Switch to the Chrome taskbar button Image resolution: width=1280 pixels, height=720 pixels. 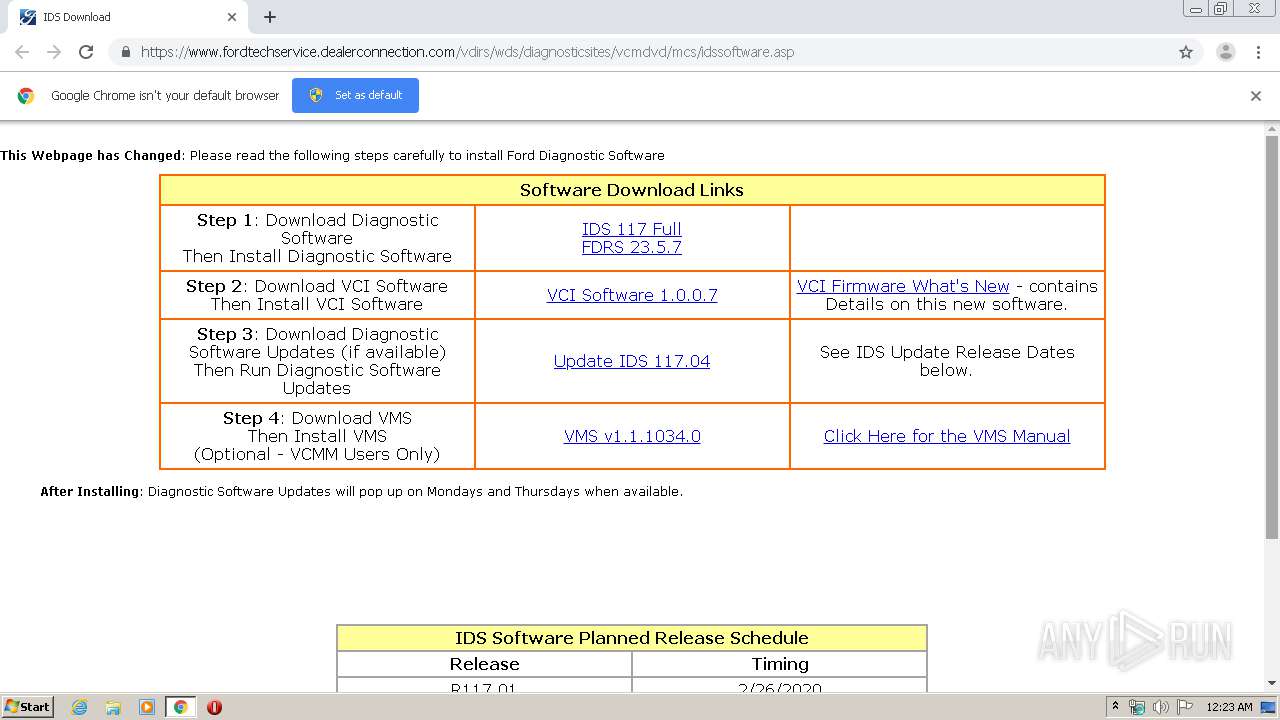181,707
